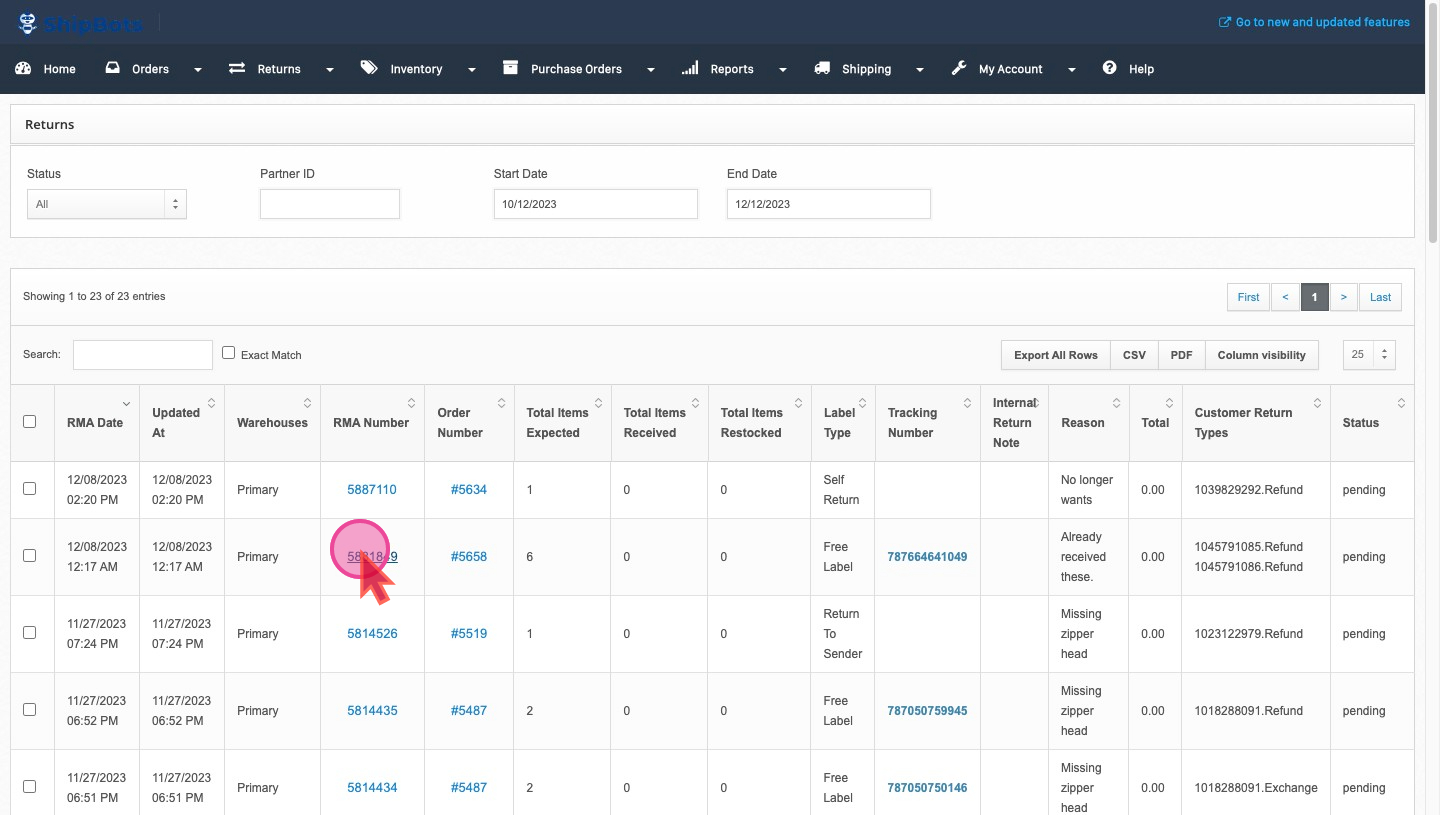Screen dimensions: 1440x815
Task: Open the Status filter dropdown
Action: 107,204
